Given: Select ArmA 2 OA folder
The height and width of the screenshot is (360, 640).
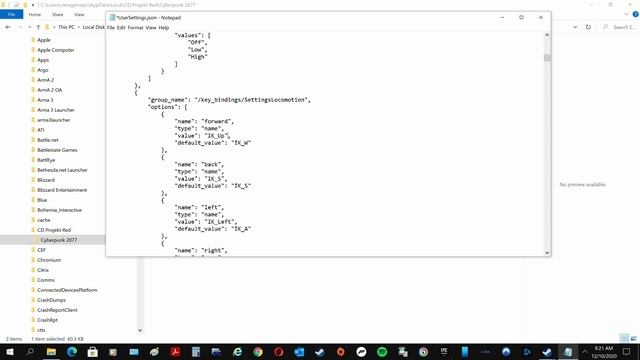Looking at the screenshot, I should [x=49, y=90].
